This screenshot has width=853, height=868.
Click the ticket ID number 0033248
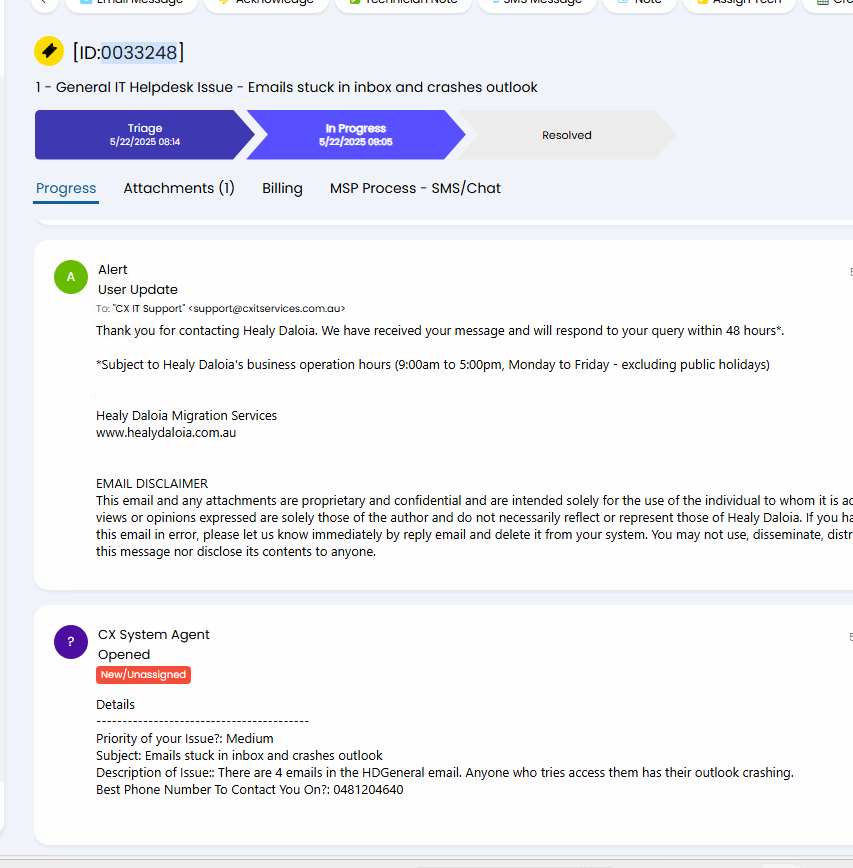138,53
